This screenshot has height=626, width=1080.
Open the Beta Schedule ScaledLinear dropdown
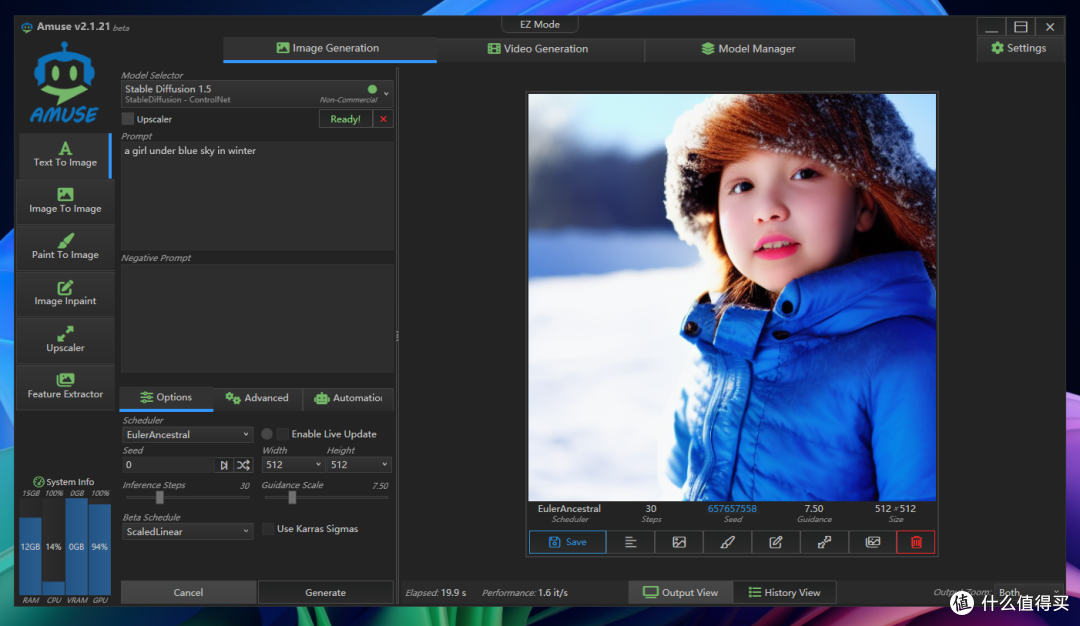[x=187, y=532]
